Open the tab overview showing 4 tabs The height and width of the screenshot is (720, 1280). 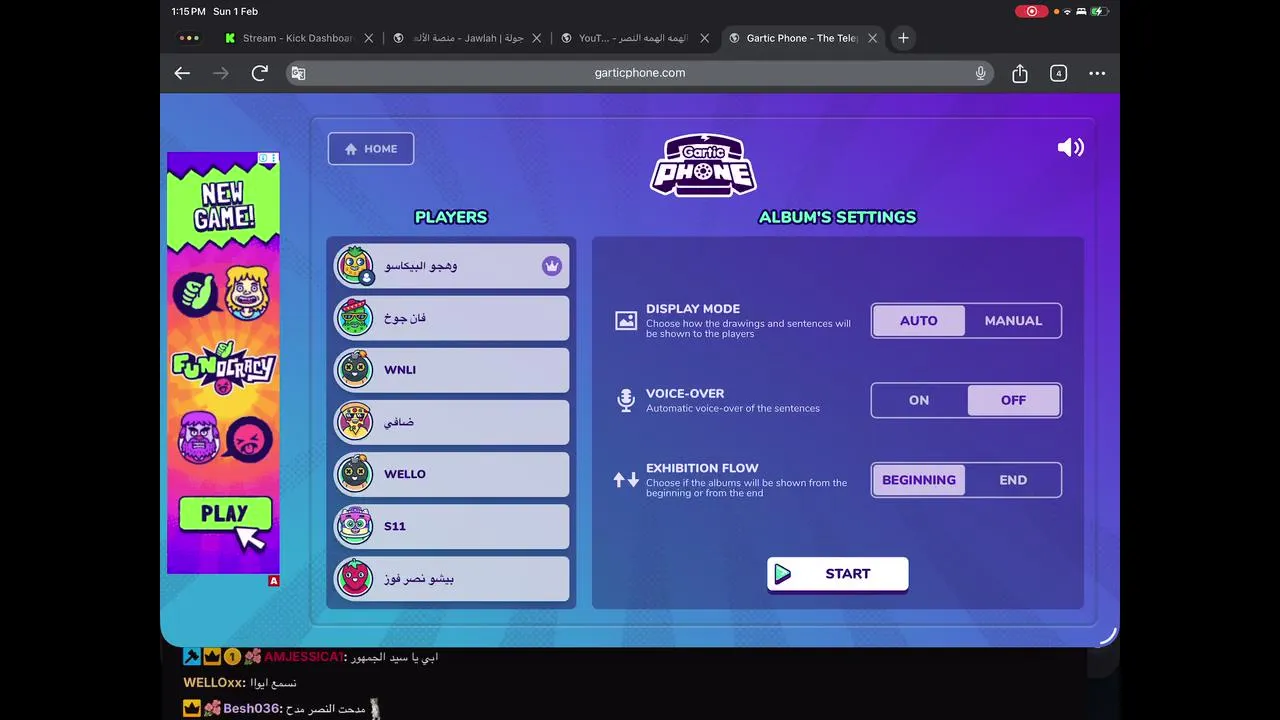[x=1058, y=73]
